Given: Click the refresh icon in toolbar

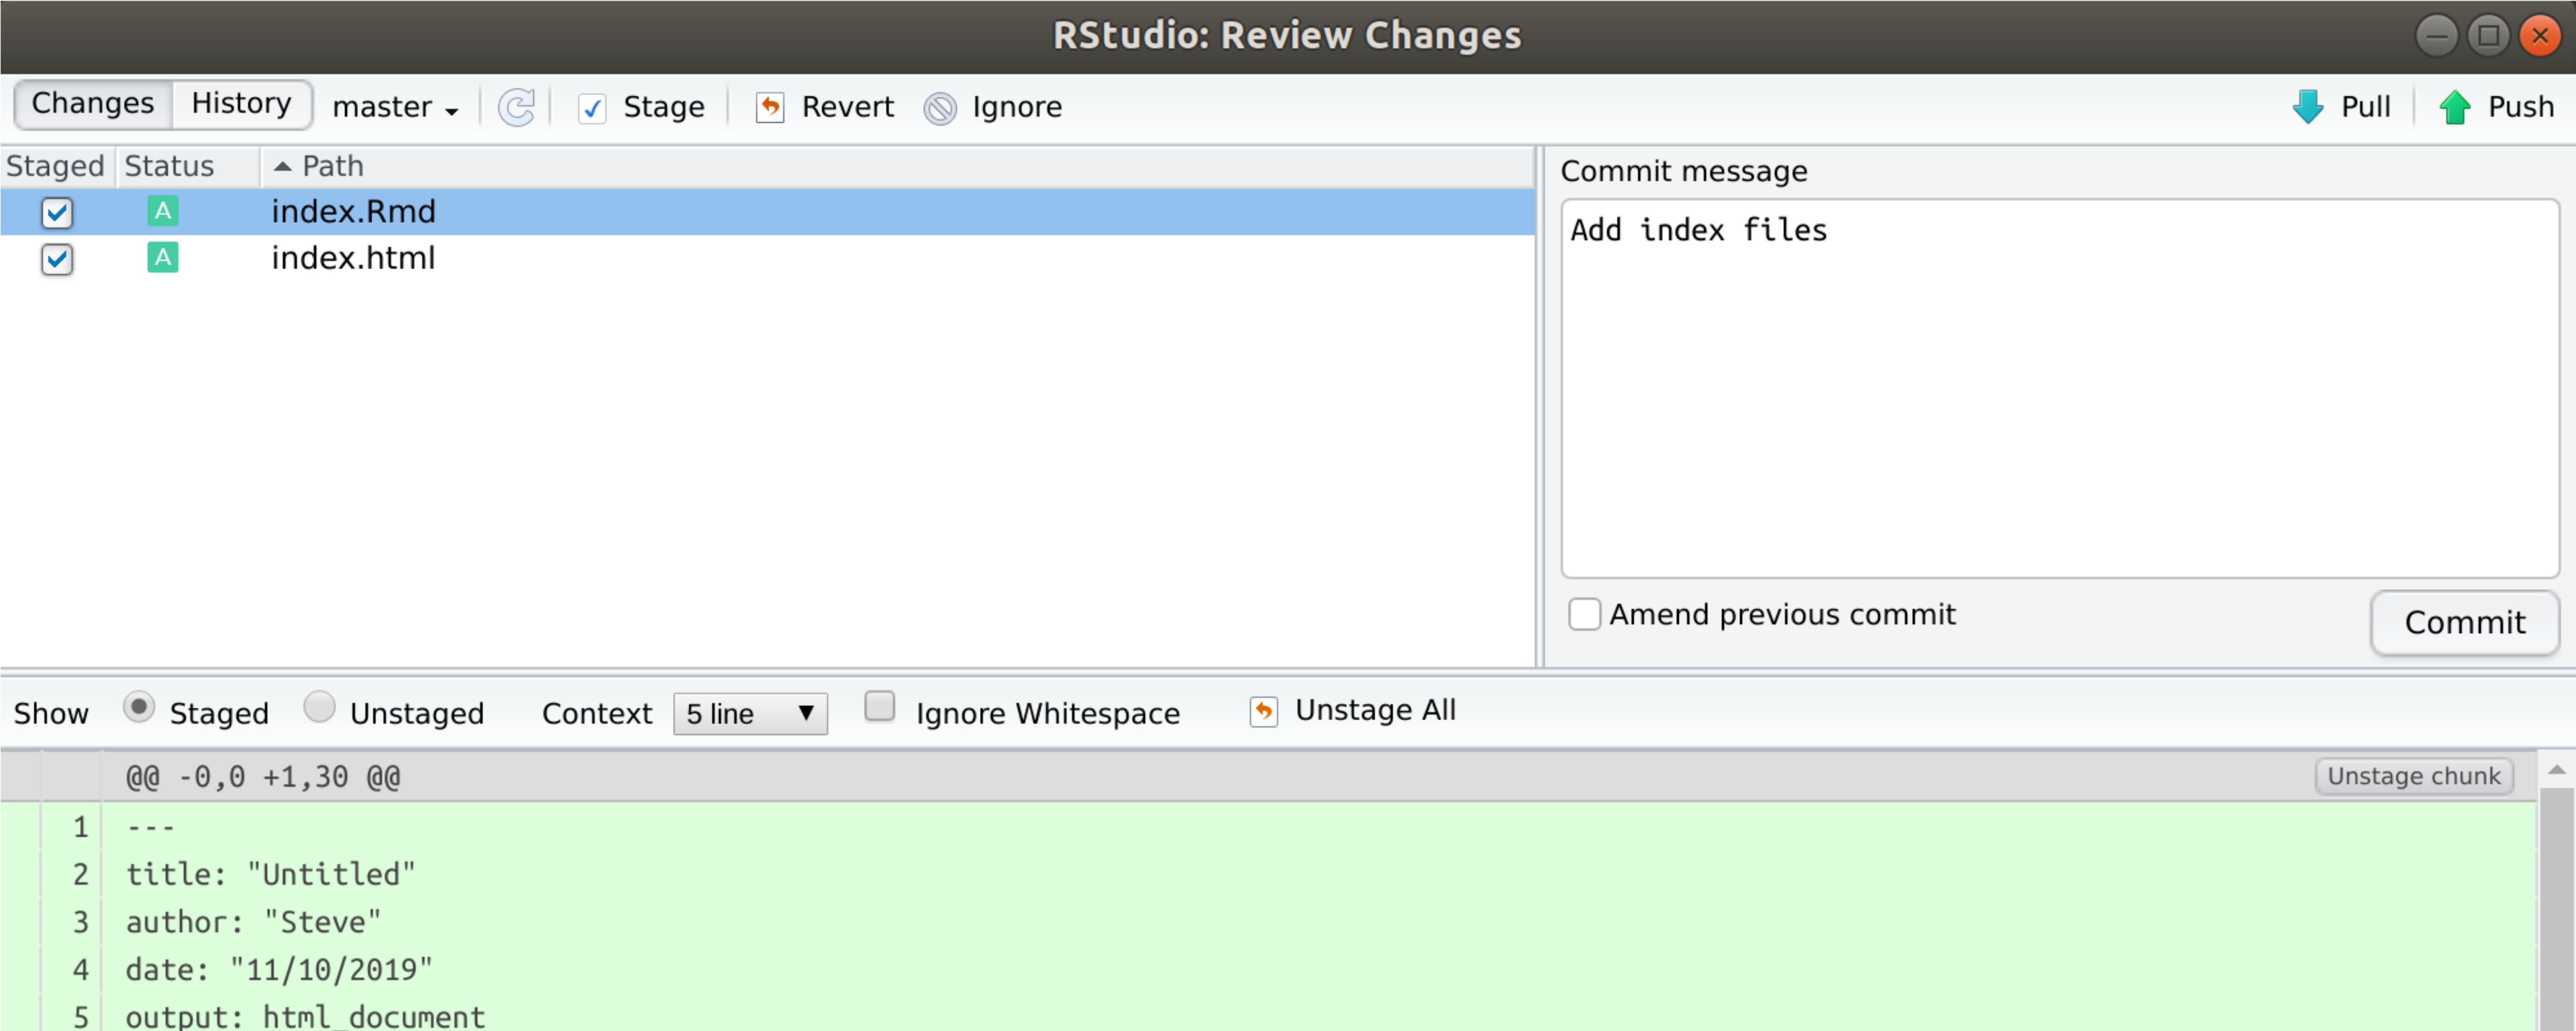Looking at the screenshot, I should 517,107.
